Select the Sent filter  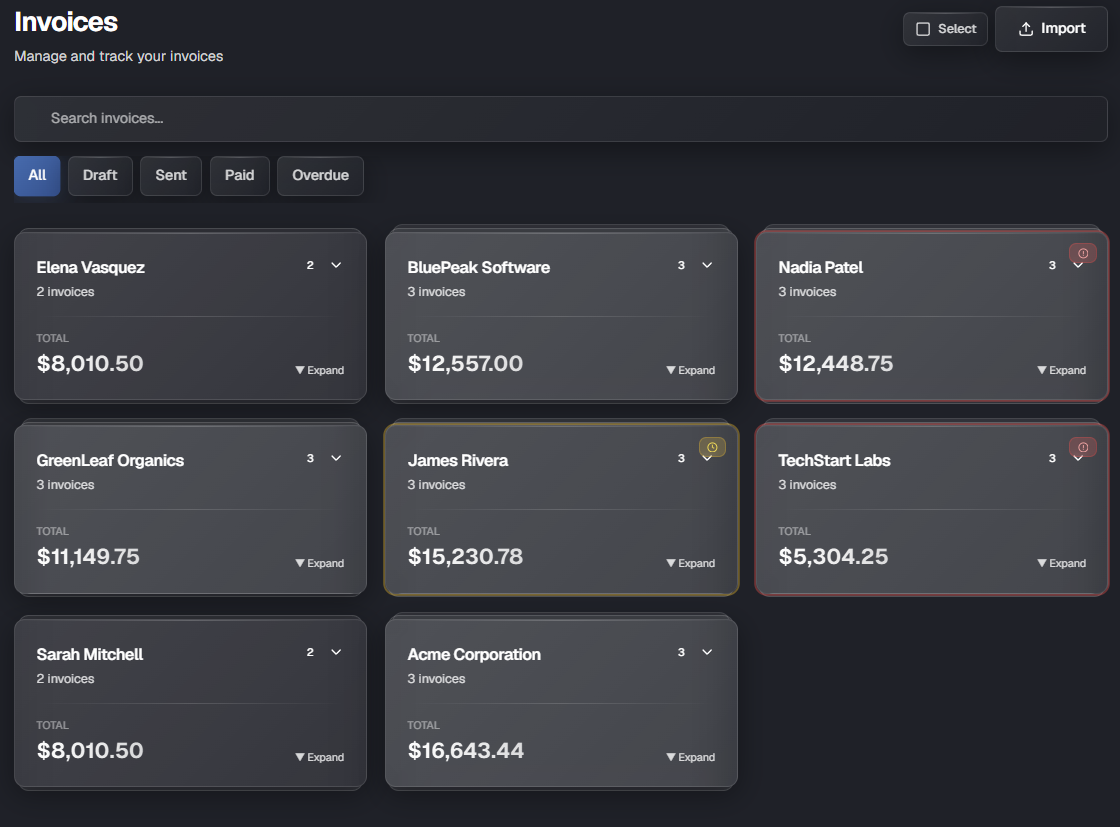pos(170,175)
